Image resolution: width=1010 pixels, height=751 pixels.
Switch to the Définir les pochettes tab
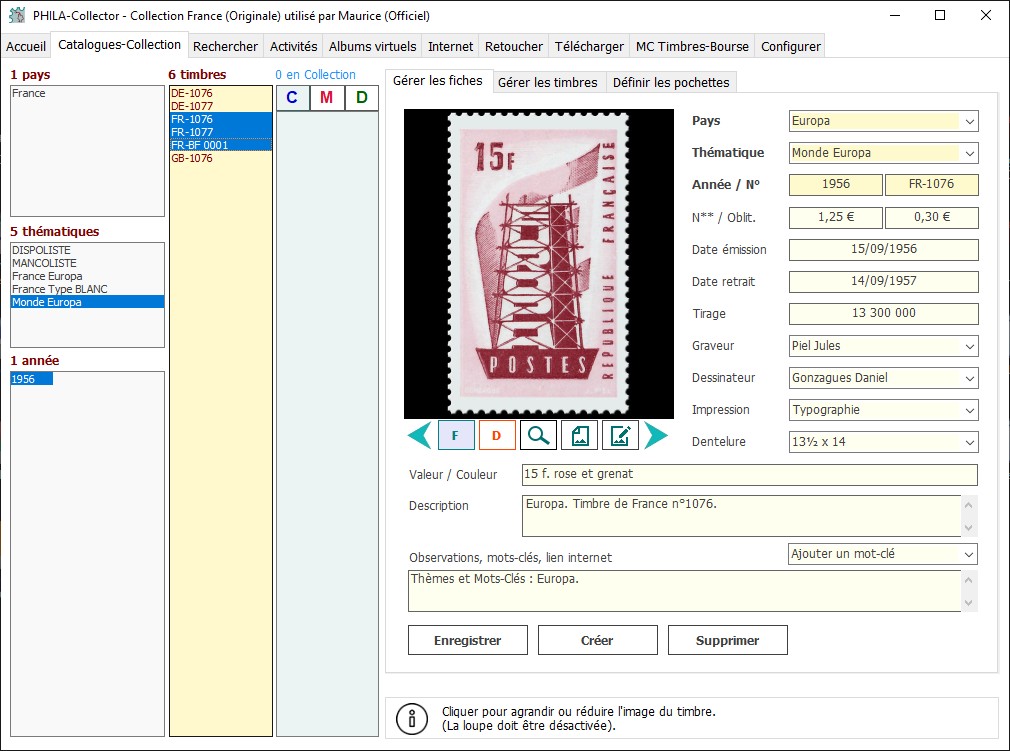pos(671,82)
